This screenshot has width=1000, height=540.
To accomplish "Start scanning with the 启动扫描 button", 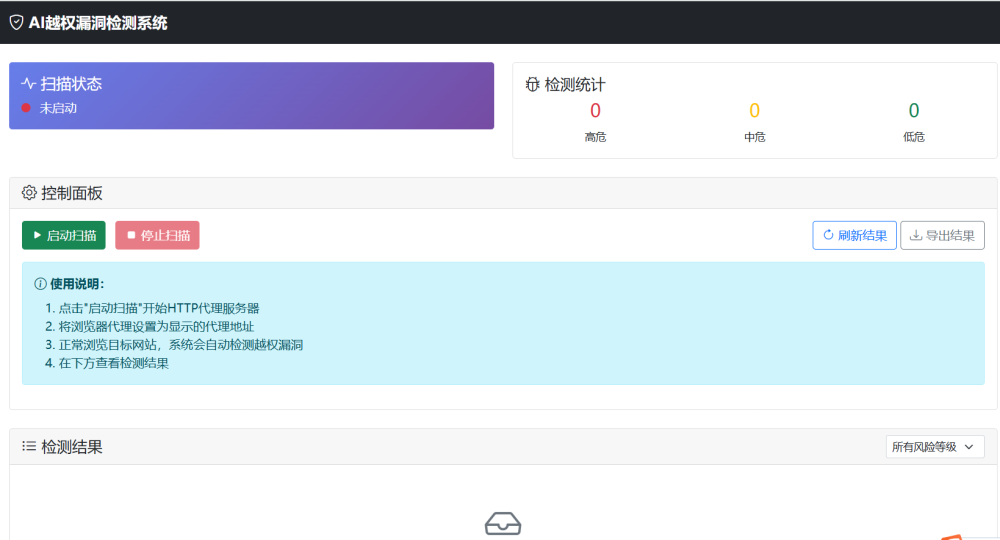I will 63,236.
